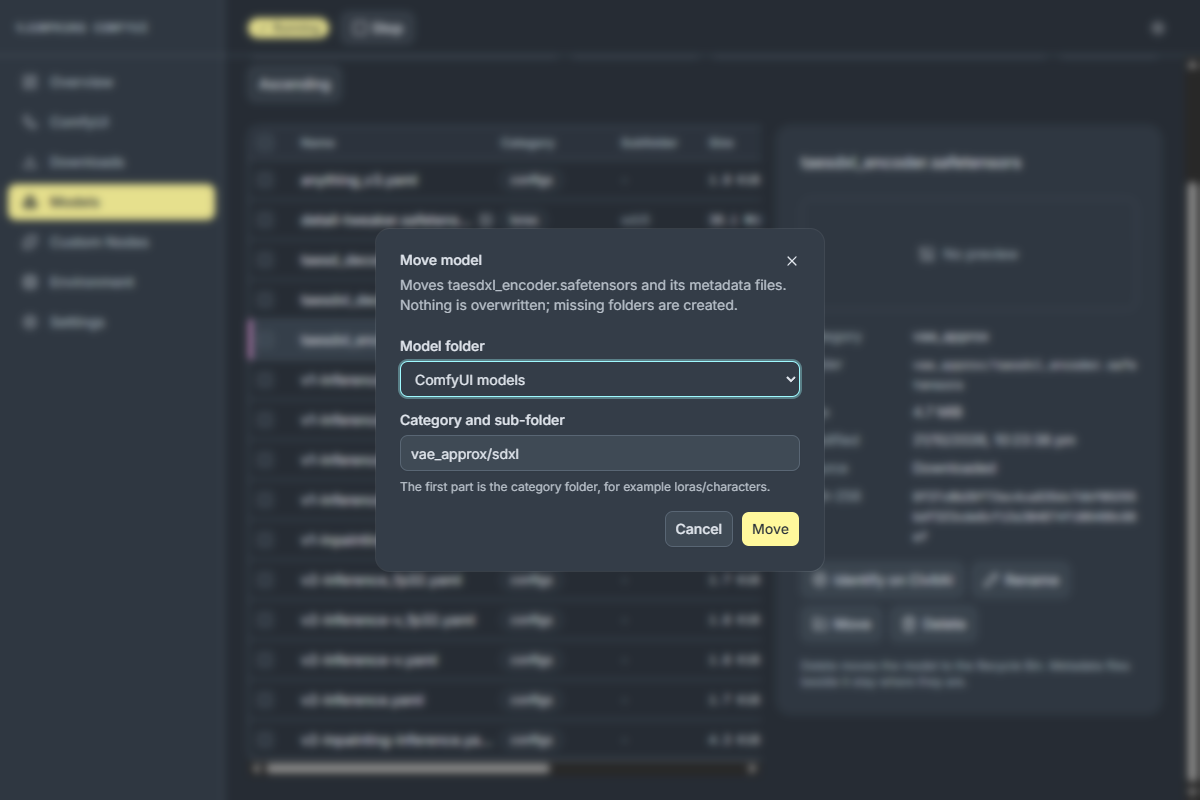1200x800 pixels.
Task: Click the "Move model" dialog heading
Action: 441,260
